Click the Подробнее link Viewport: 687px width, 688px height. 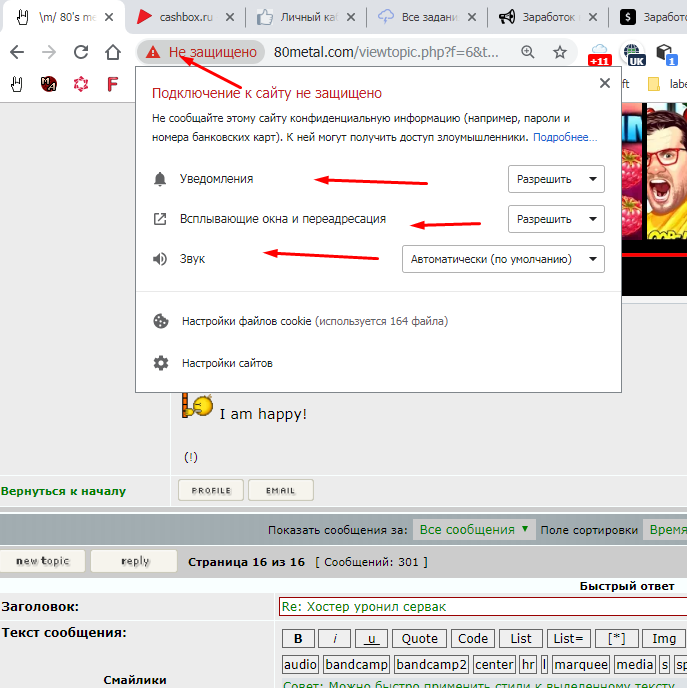coord(565,137)
